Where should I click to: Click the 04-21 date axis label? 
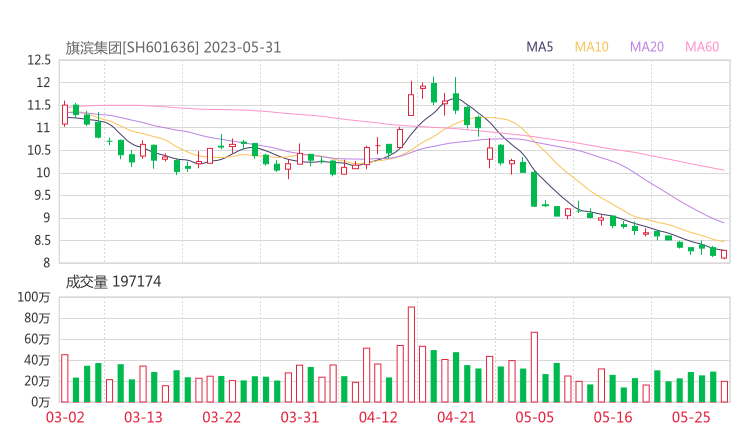point(456,417)
